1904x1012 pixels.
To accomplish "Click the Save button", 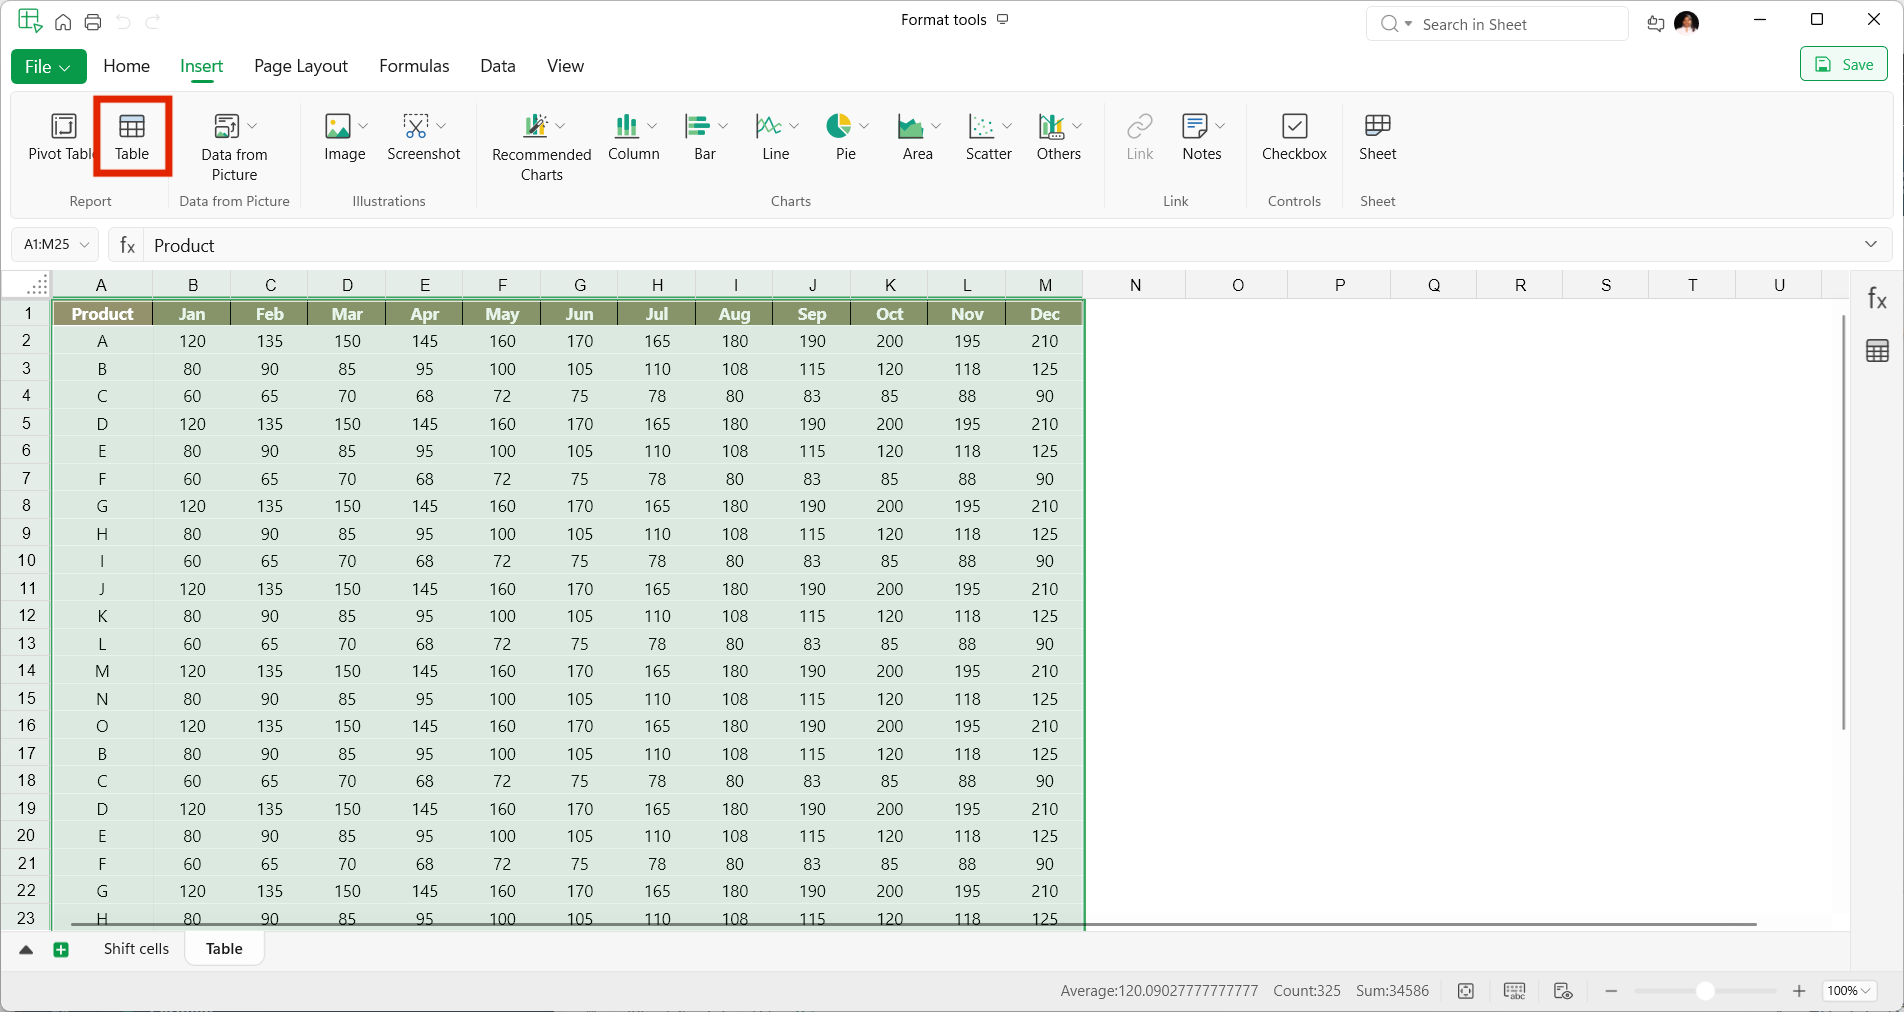I will point(1843,65).
